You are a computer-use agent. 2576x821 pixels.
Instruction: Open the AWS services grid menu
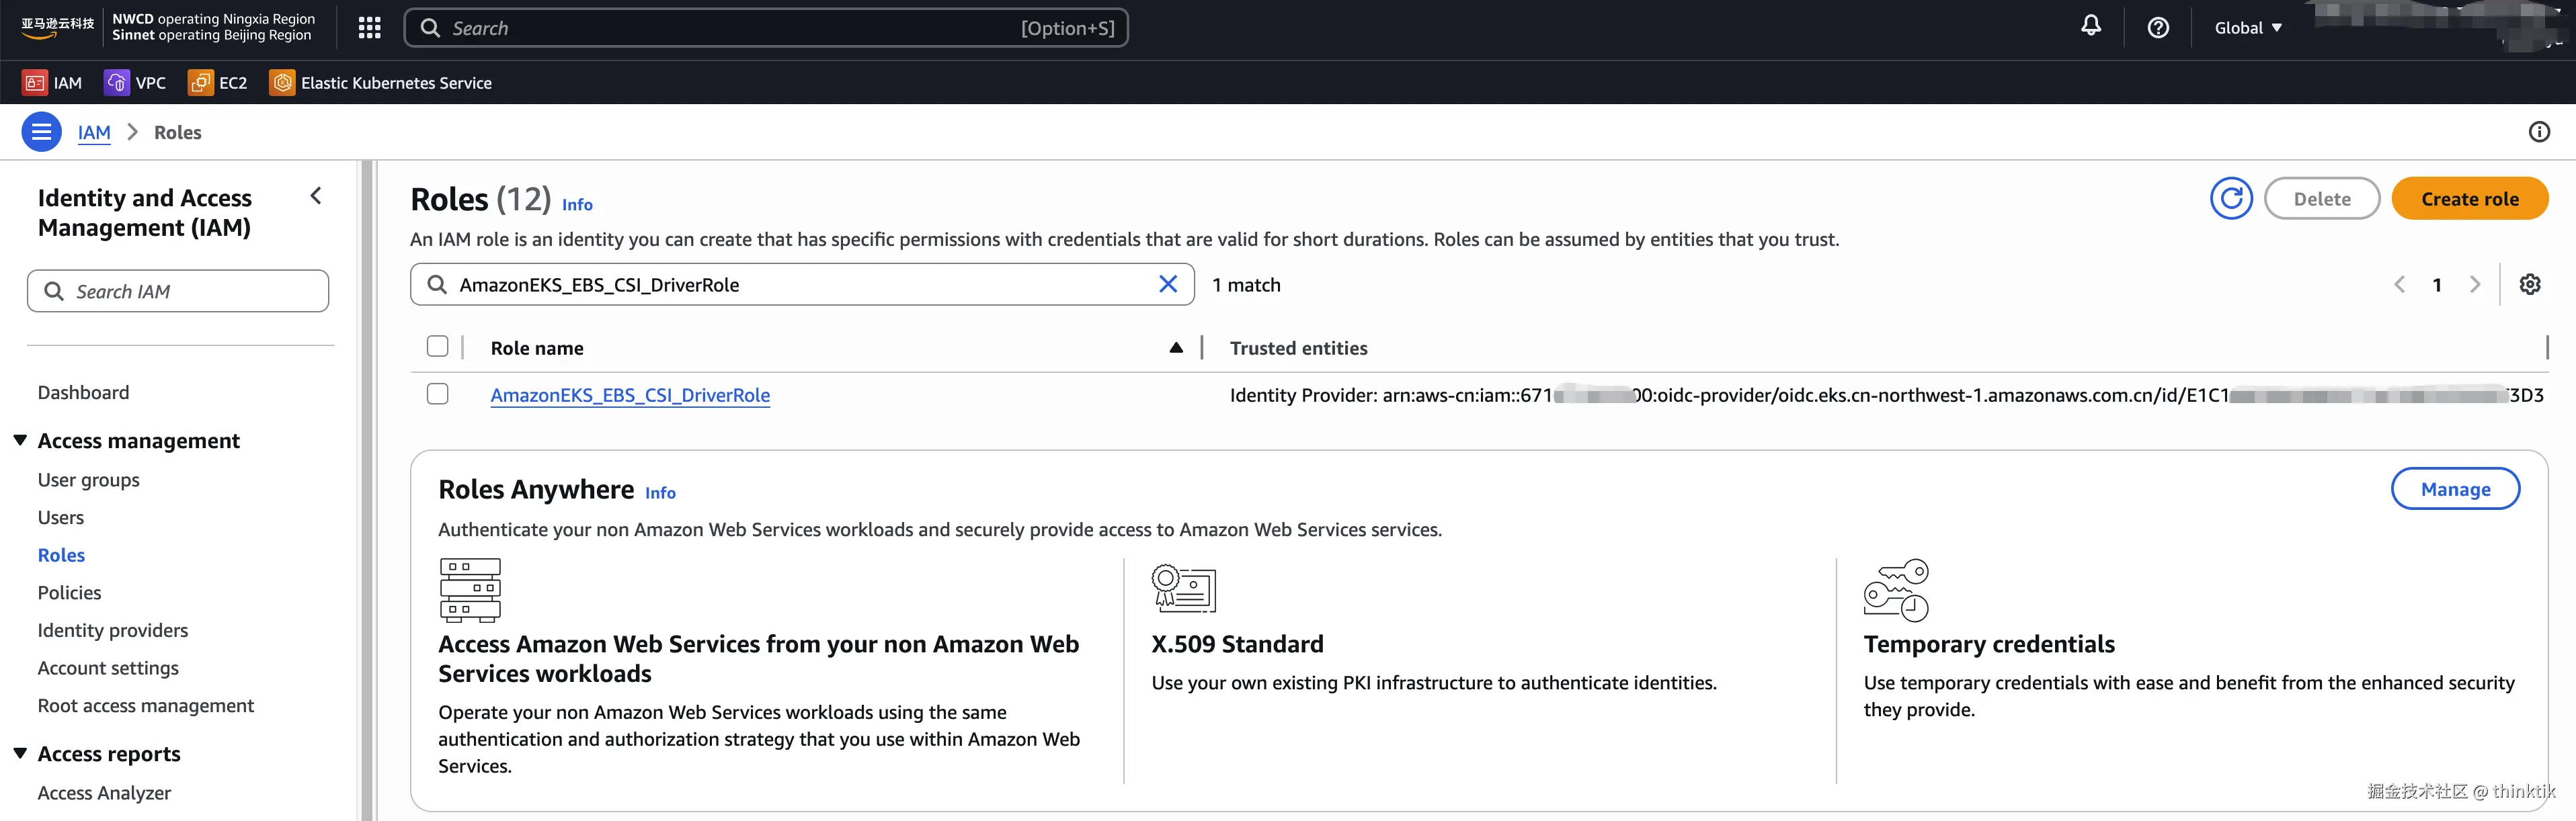(370, 28)
